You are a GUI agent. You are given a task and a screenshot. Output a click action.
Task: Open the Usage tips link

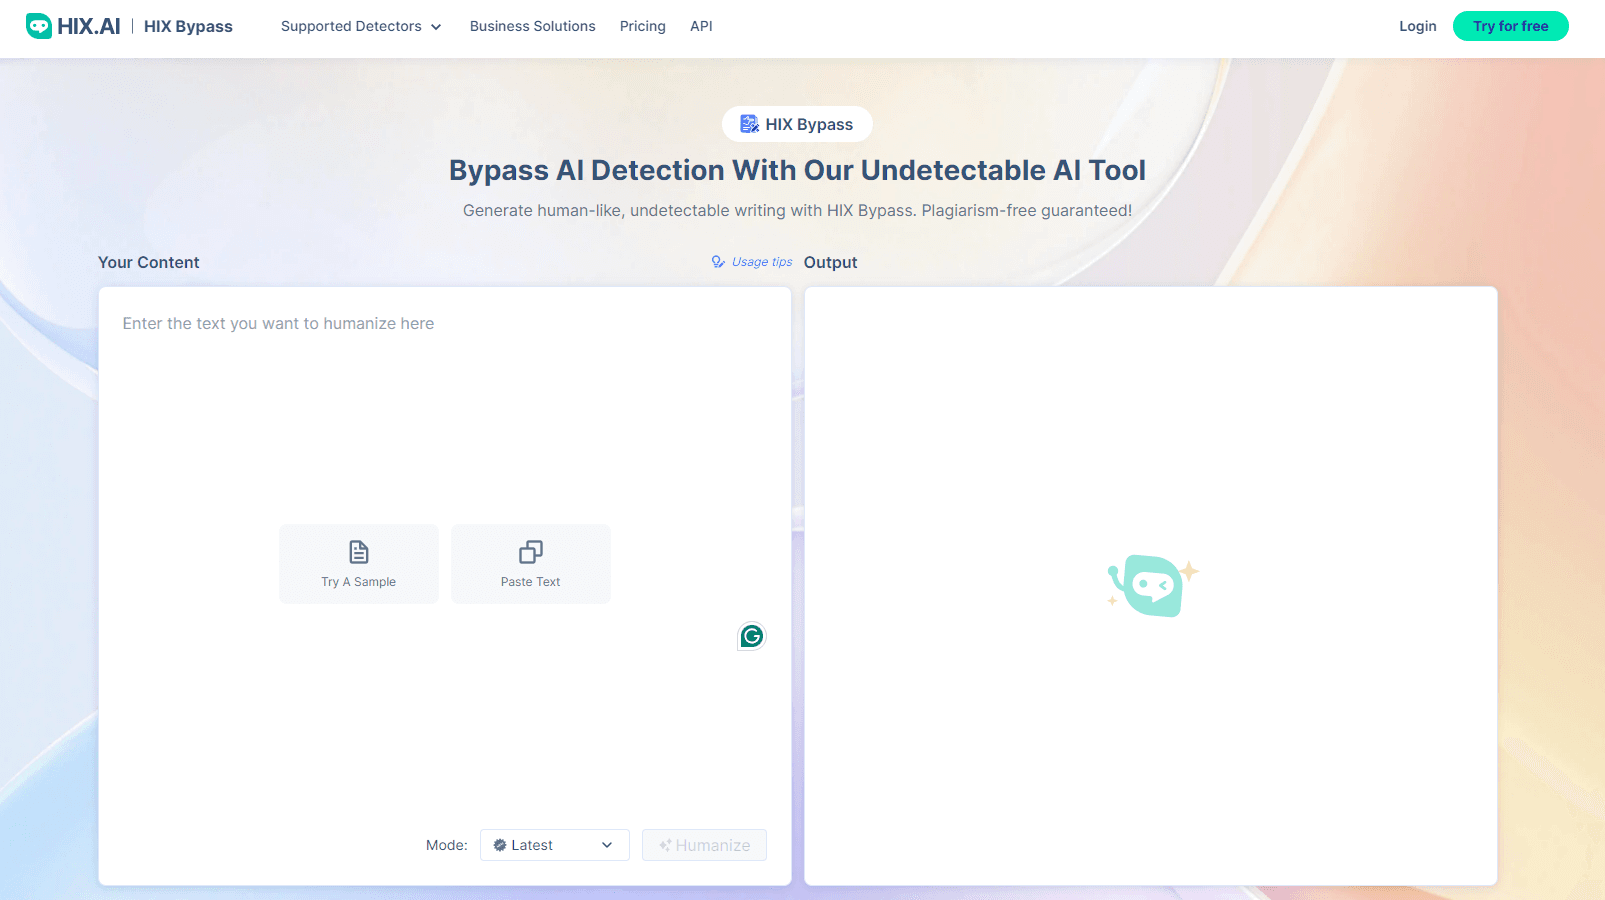(761, 262)
